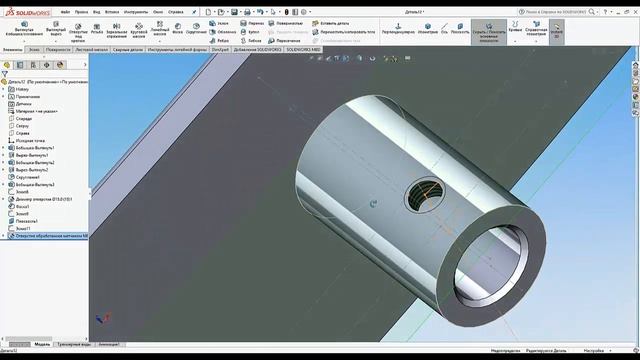Select the Dome tool
Screen dimensions: 640x360
click(x=250, y=32)
